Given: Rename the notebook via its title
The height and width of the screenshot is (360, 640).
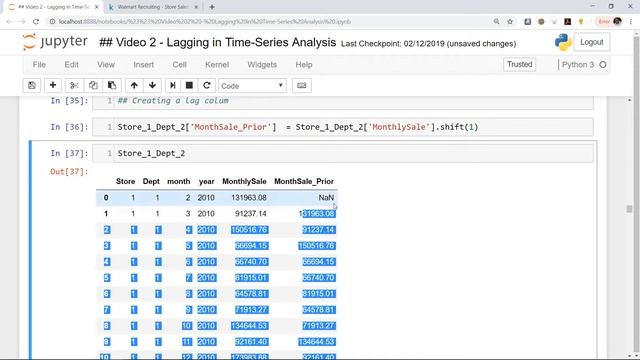Looking at the screenshot, I should coord(218,42).
